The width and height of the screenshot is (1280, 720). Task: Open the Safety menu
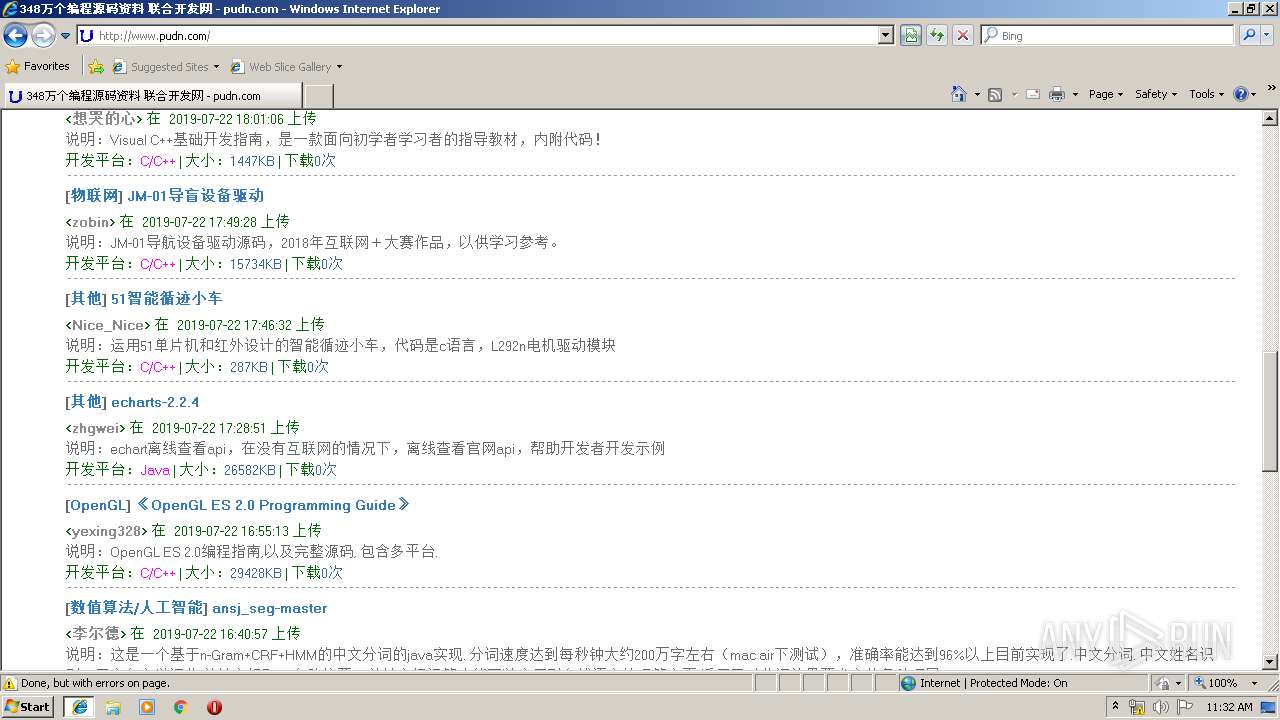tap(1156, 94)
